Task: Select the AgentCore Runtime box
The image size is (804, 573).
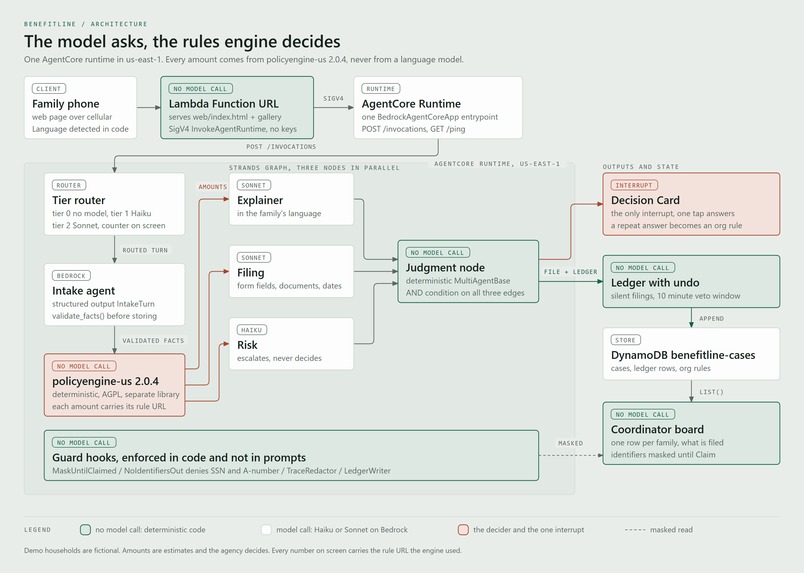Action: coord(438,108)
